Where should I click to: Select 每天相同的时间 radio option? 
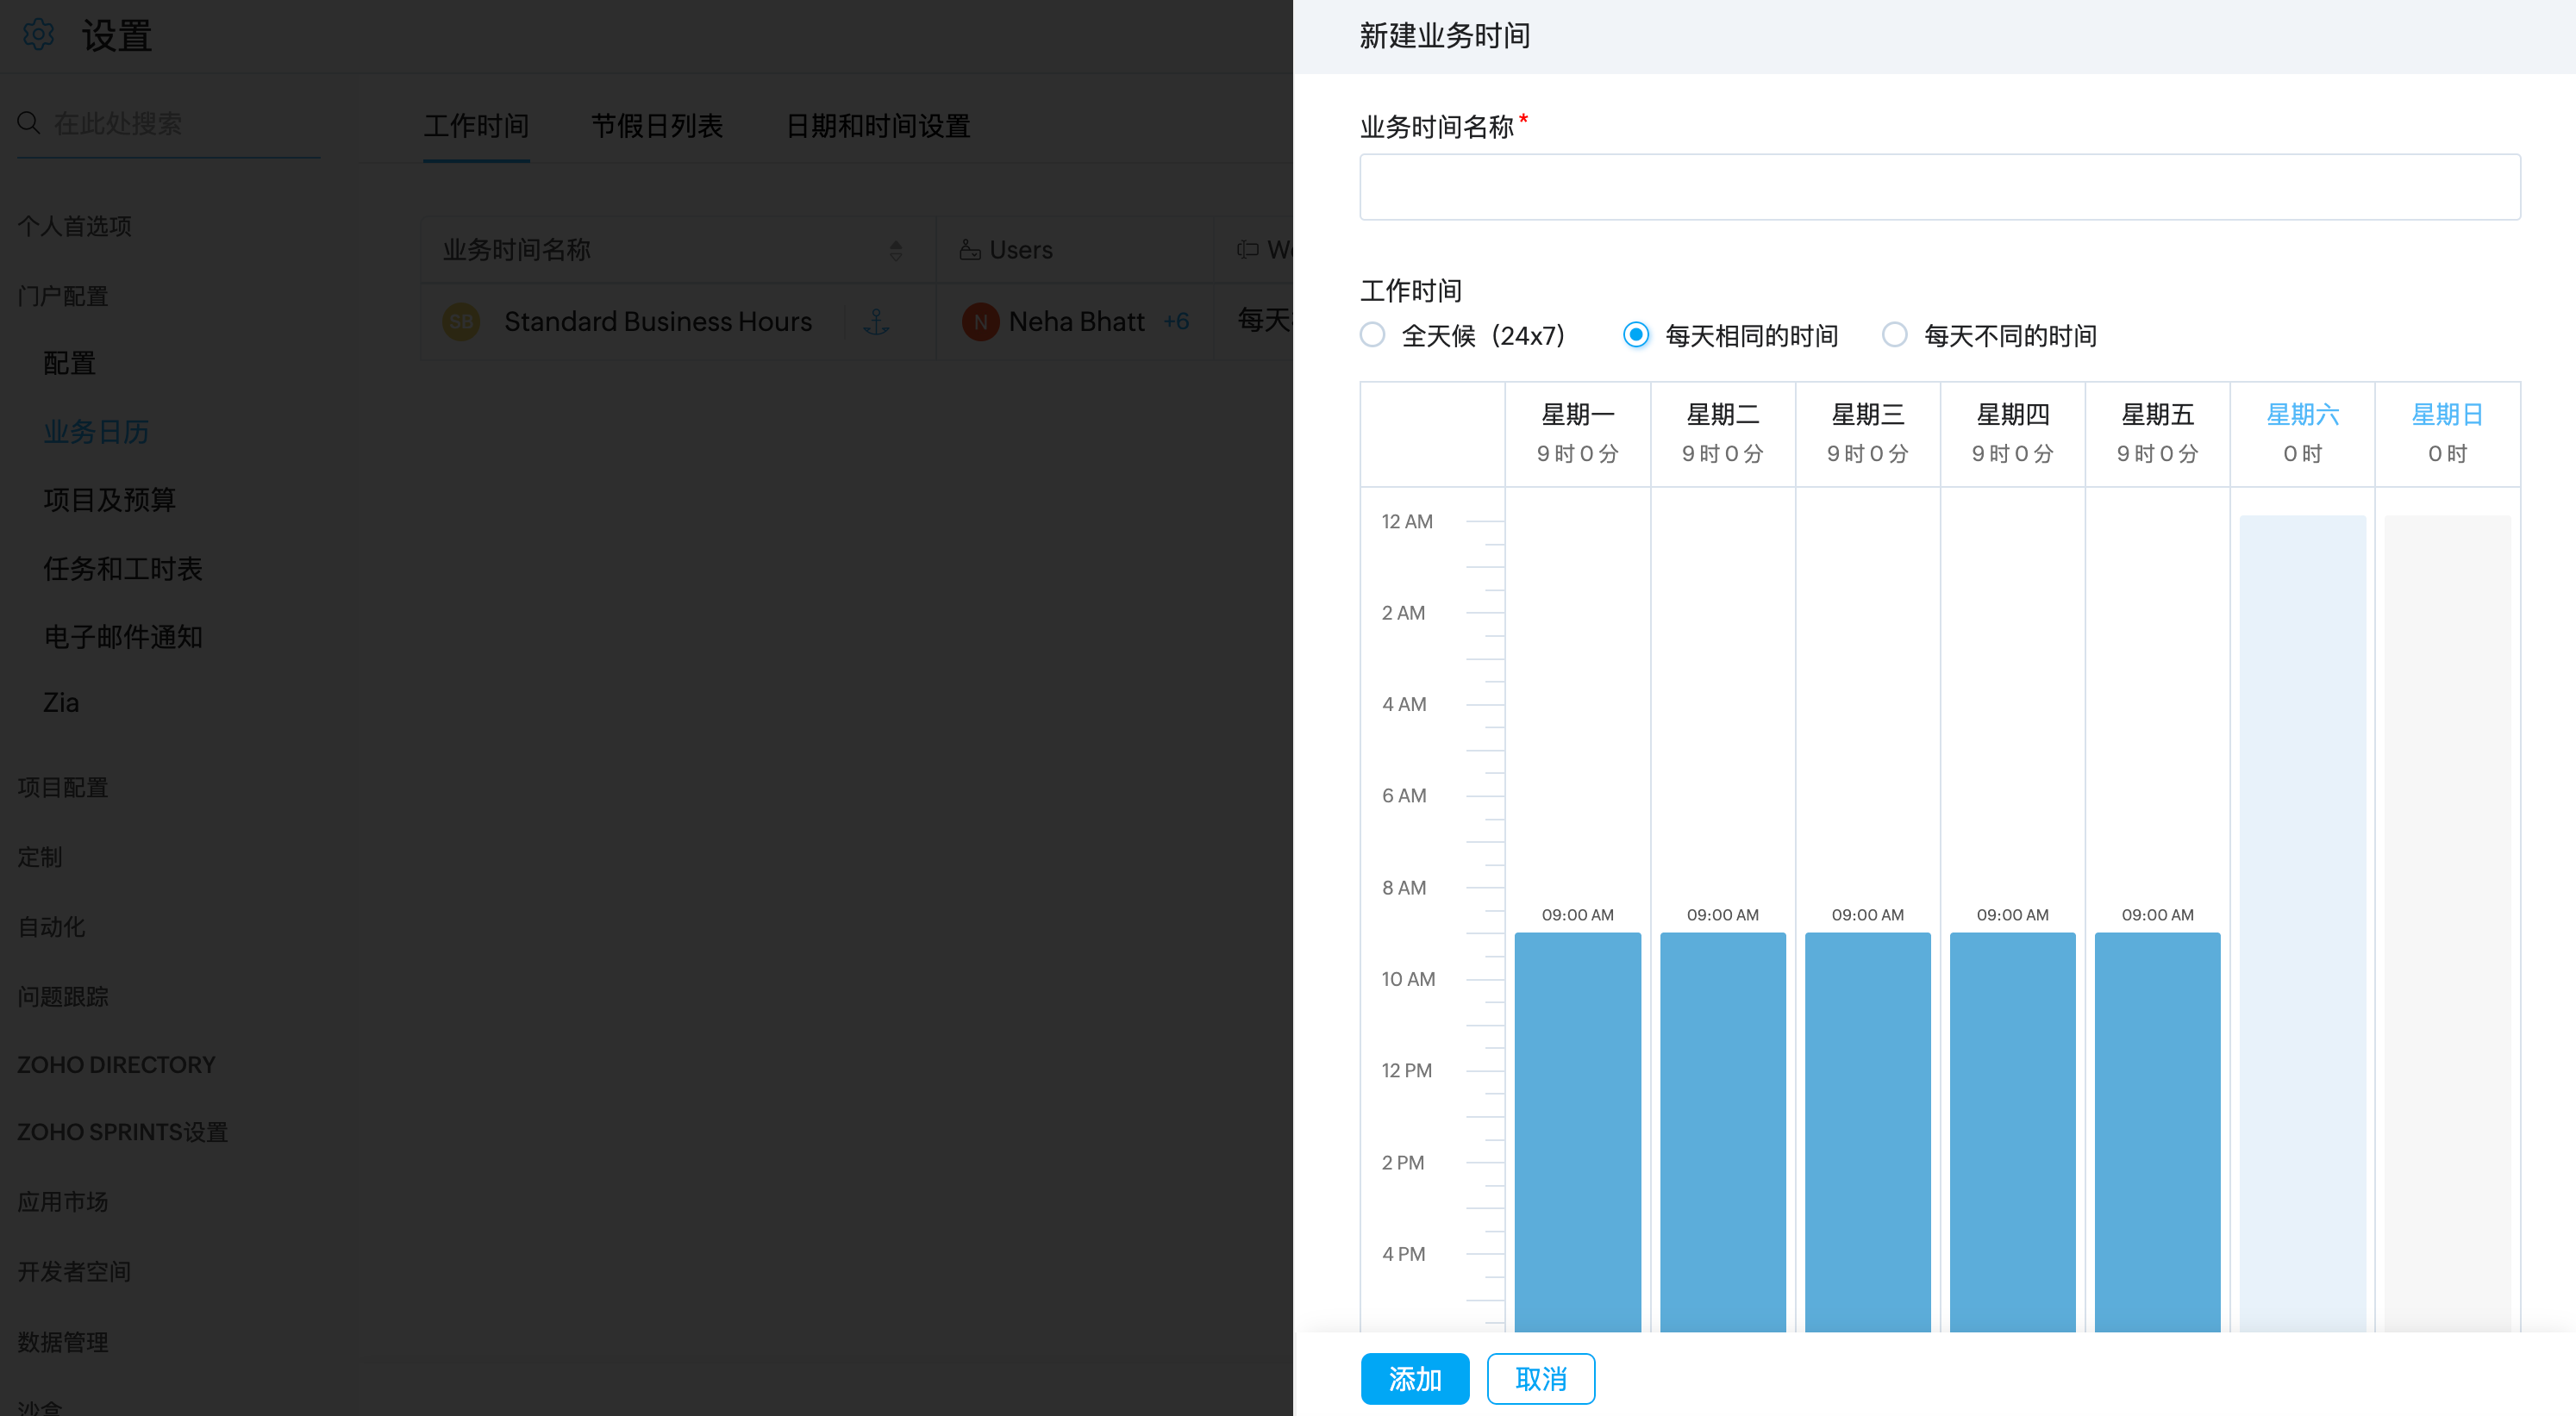point(1636,334)
